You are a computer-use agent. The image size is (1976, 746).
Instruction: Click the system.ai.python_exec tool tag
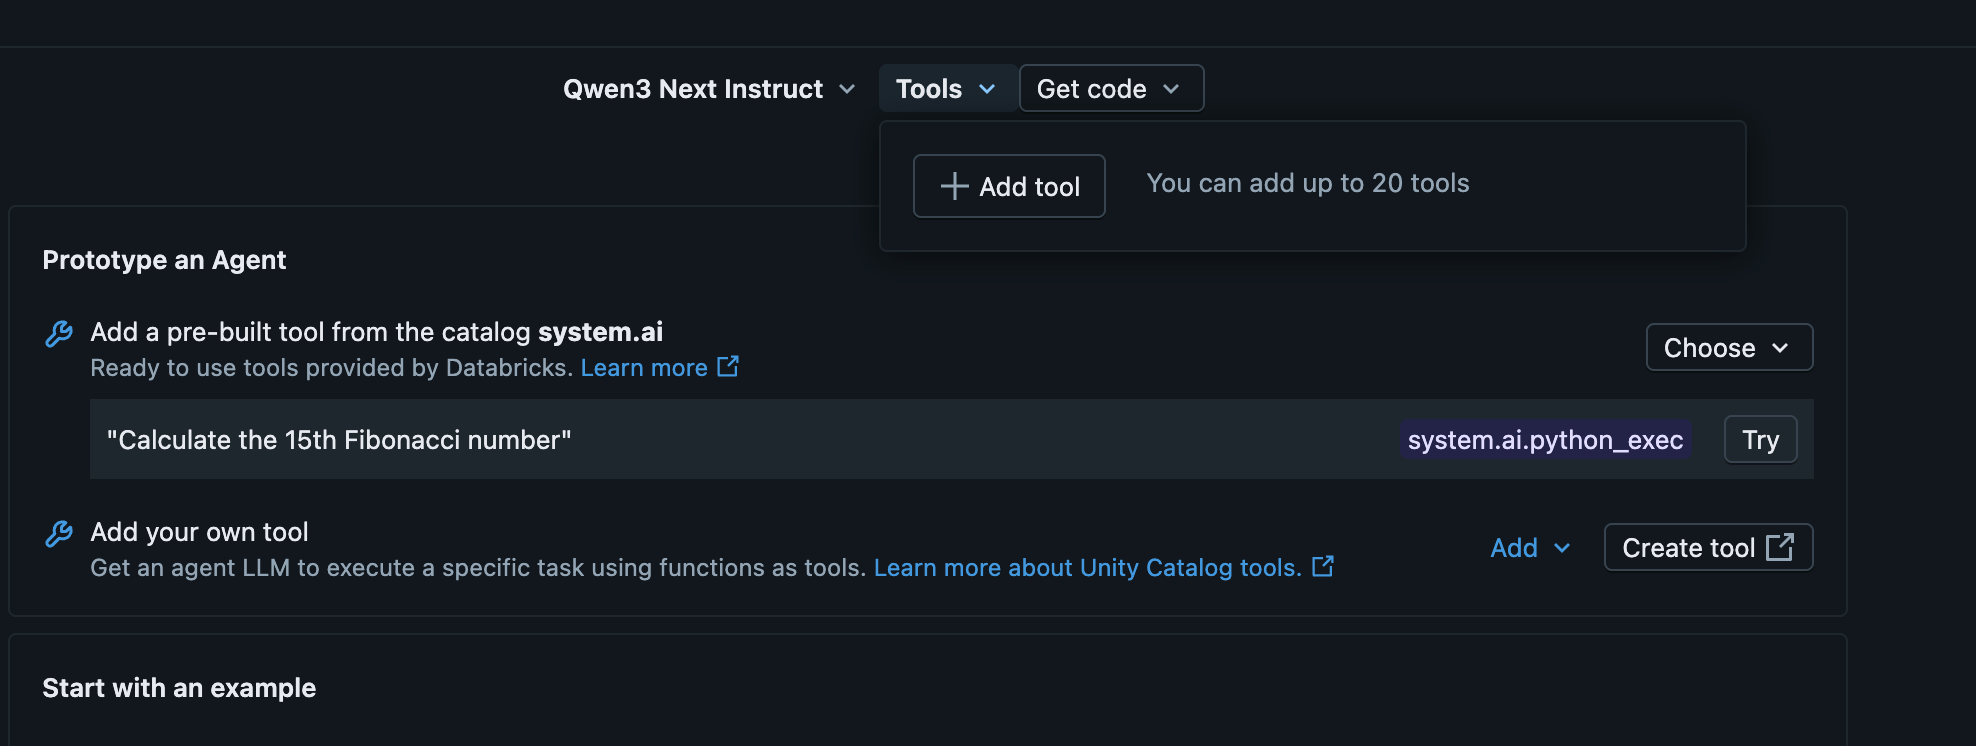(x=1545, y=440)
